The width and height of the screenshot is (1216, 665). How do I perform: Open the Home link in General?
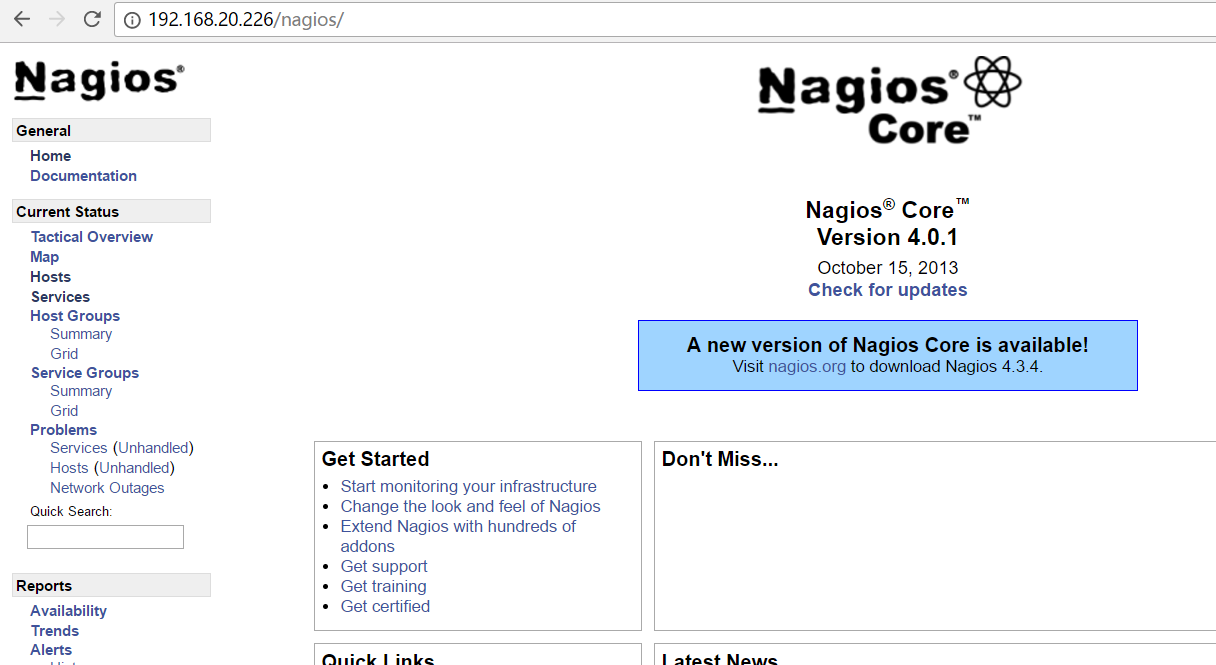(50, 156)
